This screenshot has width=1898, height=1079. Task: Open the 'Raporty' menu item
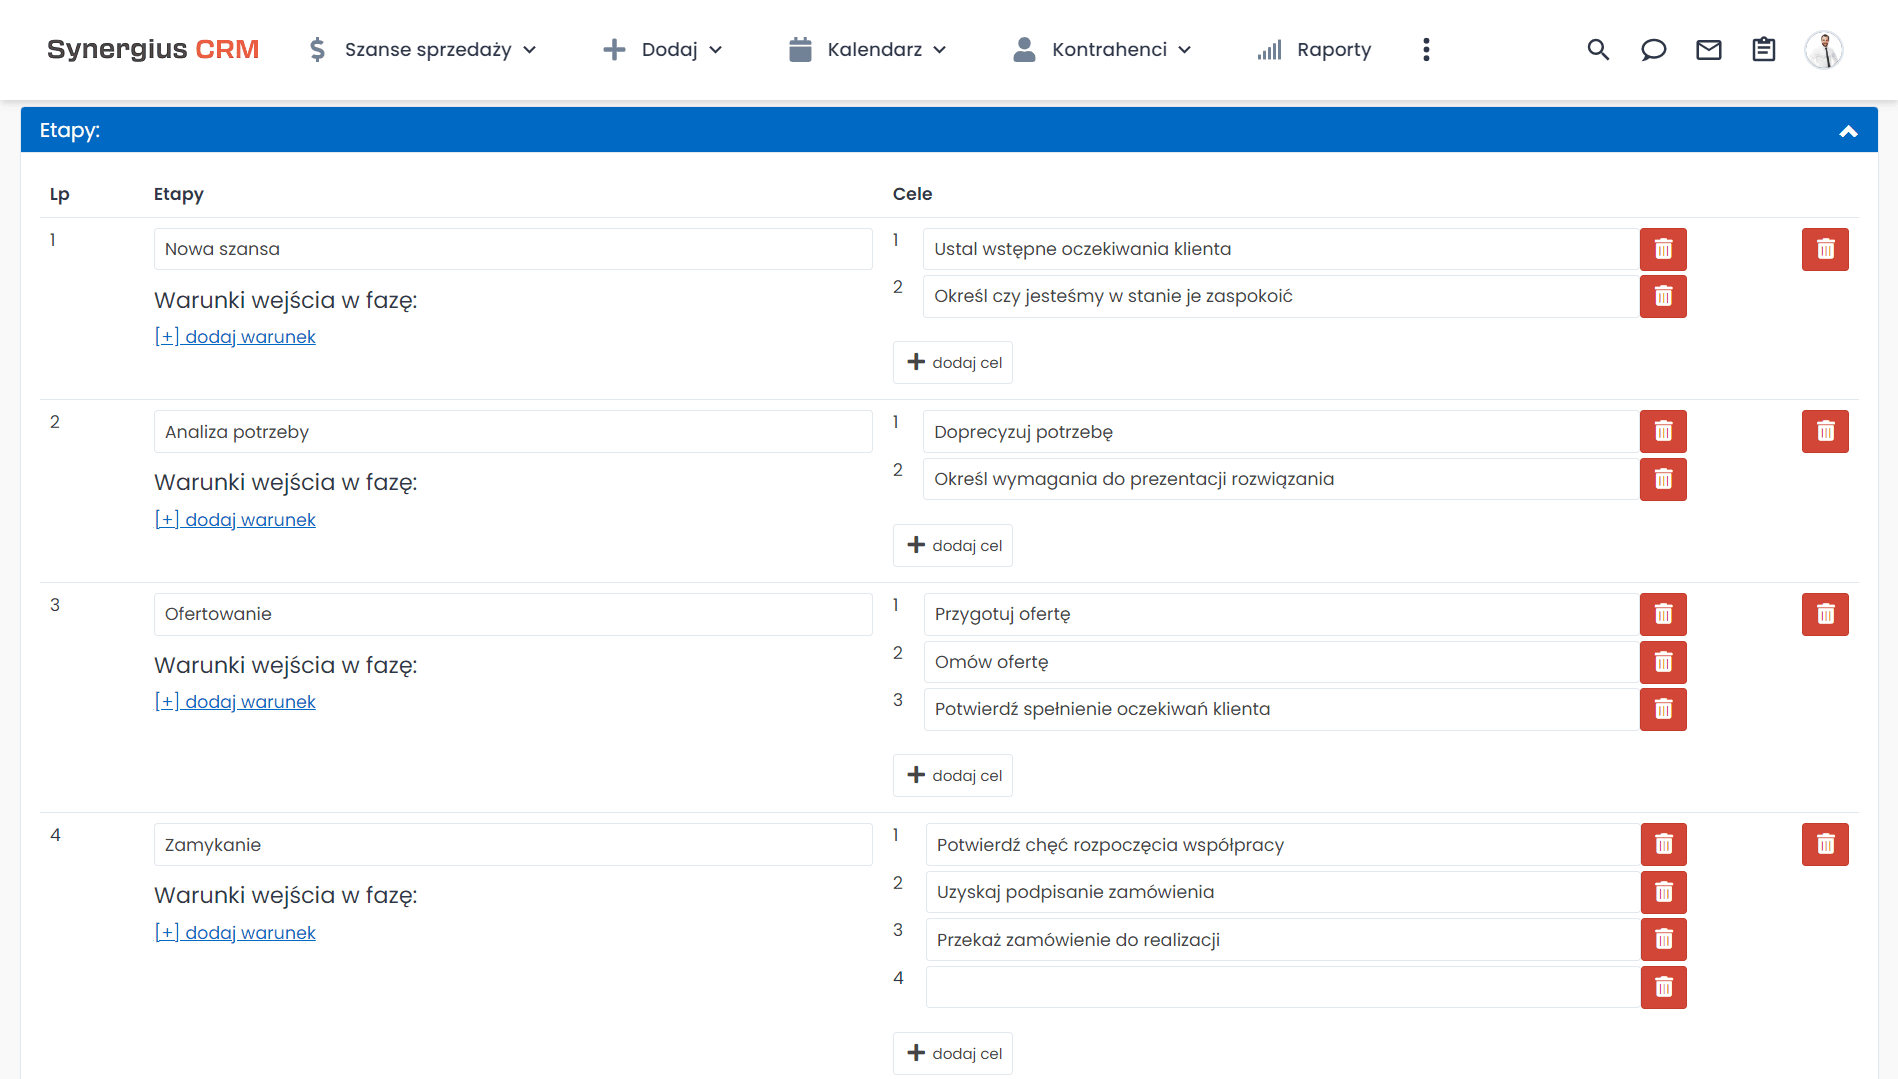[1333, 49]
